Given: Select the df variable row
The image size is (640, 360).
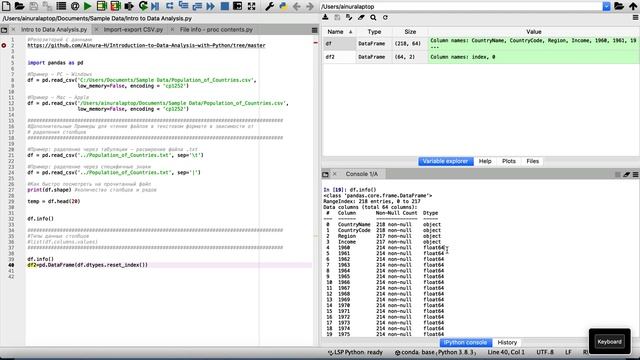Looking at the screenshot, I should pos(481,43).
